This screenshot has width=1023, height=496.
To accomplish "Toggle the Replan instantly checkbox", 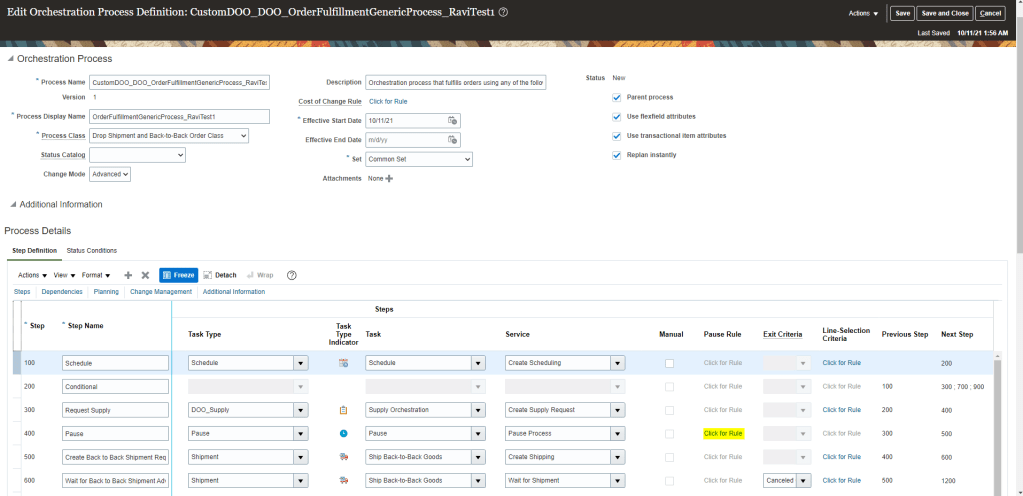I will [x=617, y=155].
